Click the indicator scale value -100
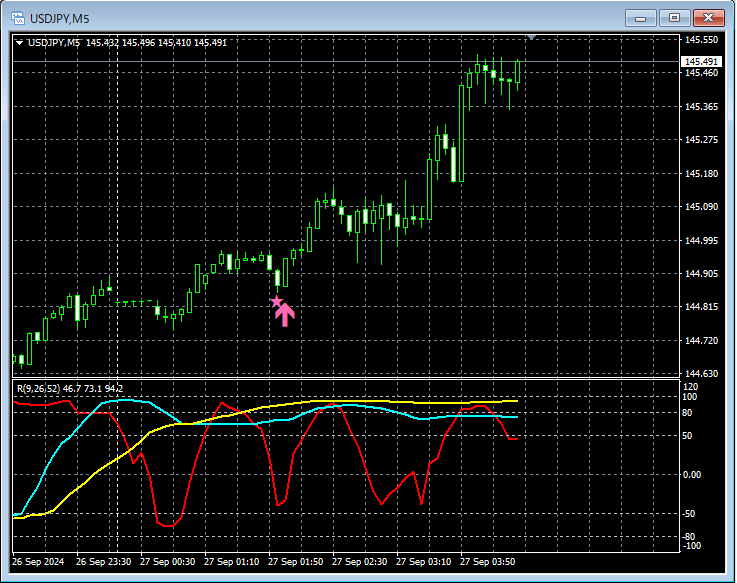This screenshot has height=583, width=737. tap(691, 545)
